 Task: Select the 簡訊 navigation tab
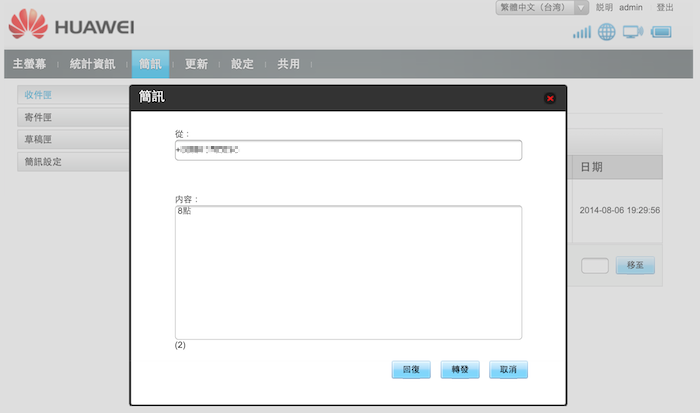[x=150, y=64]
